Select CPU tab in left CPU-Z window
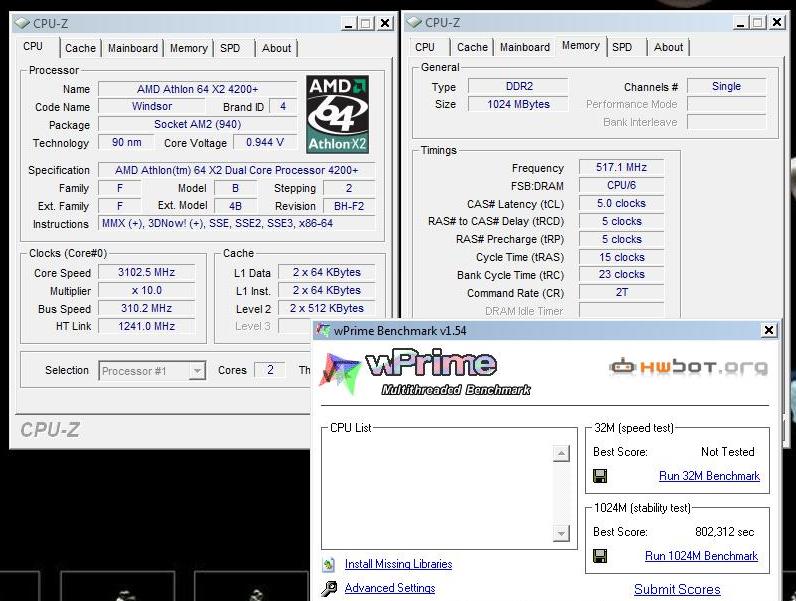796x601 pixels. click(33, 46)
